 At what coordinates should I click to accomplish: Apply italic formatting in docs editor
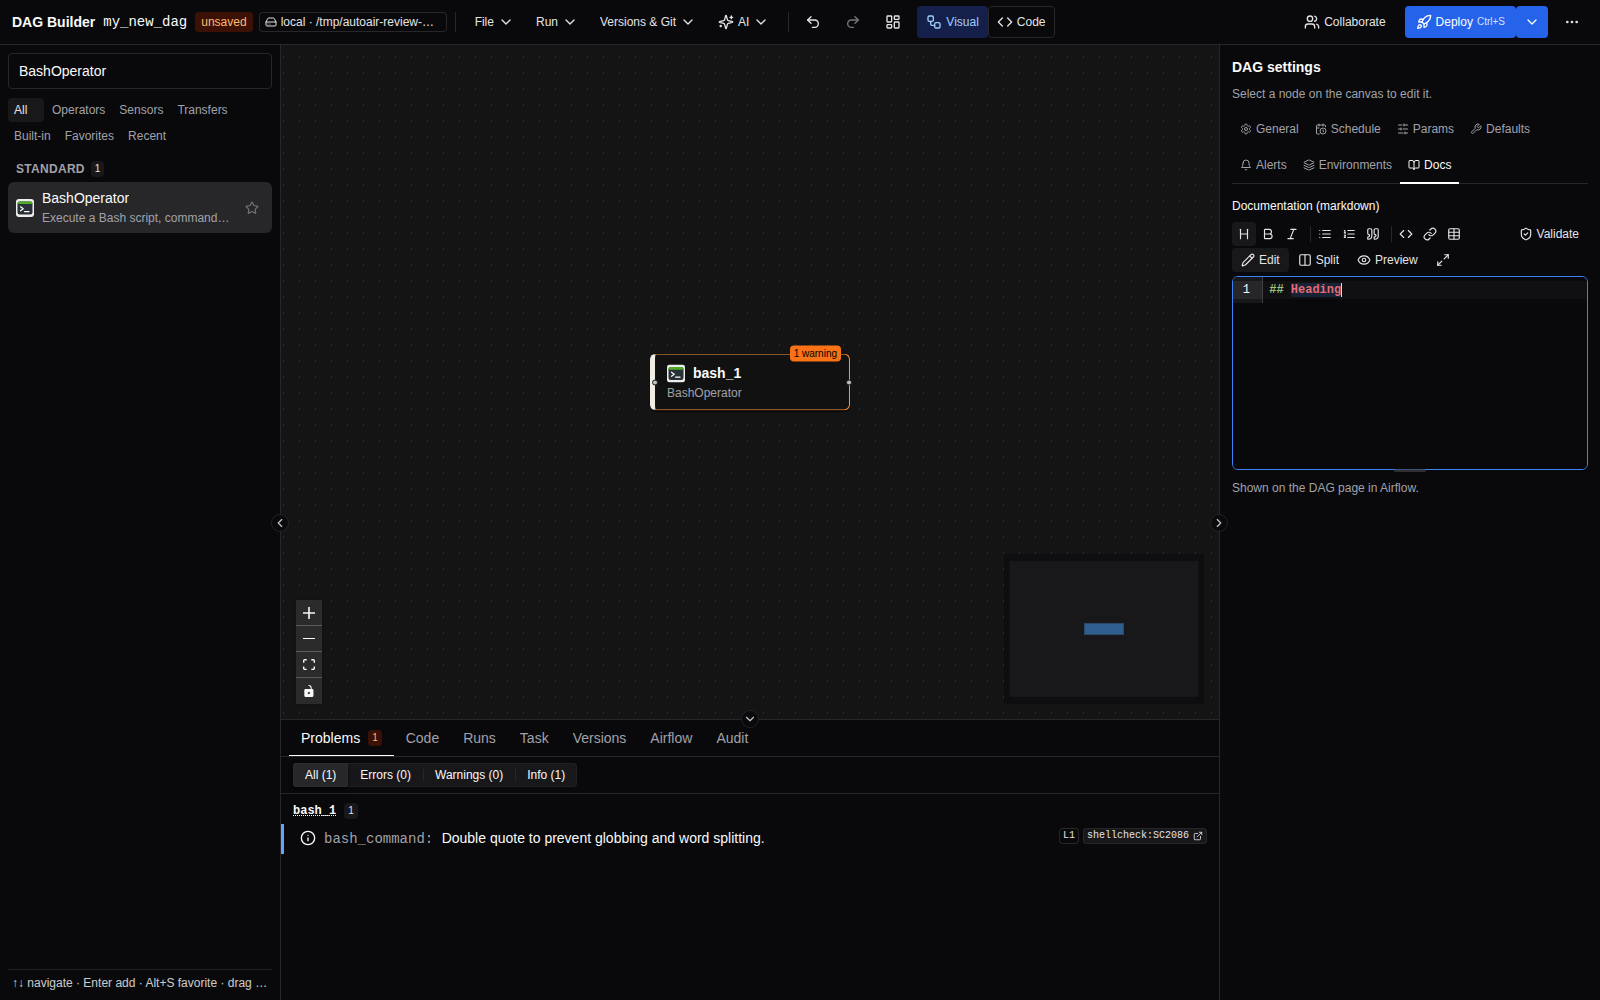tap(1292, 234)
